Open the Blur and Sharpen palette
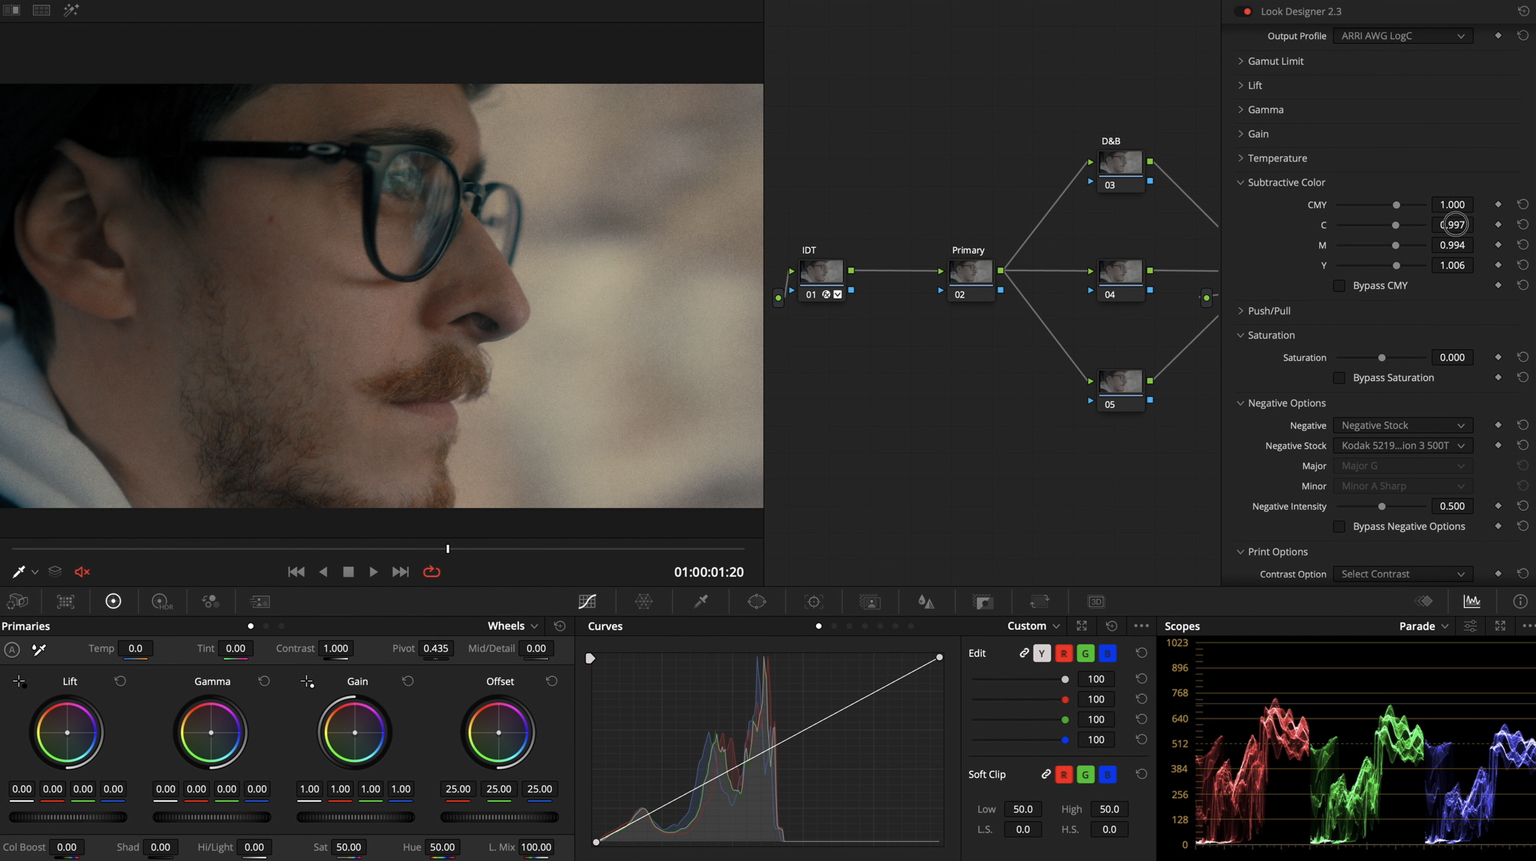The image size is (1536, 861). tap(926, 601)
